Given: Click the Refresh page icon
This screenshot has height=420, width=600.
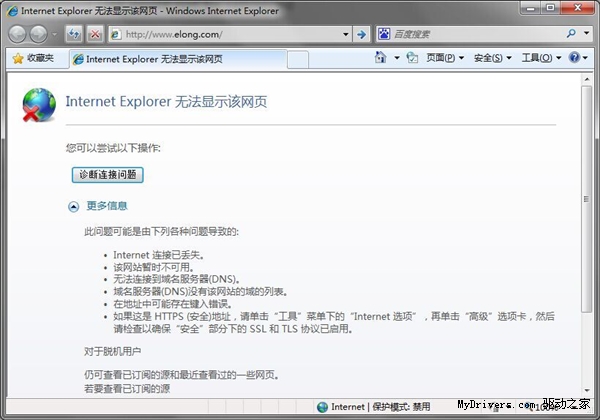Looking at the screenshot, I should click(x=74, y=34).
